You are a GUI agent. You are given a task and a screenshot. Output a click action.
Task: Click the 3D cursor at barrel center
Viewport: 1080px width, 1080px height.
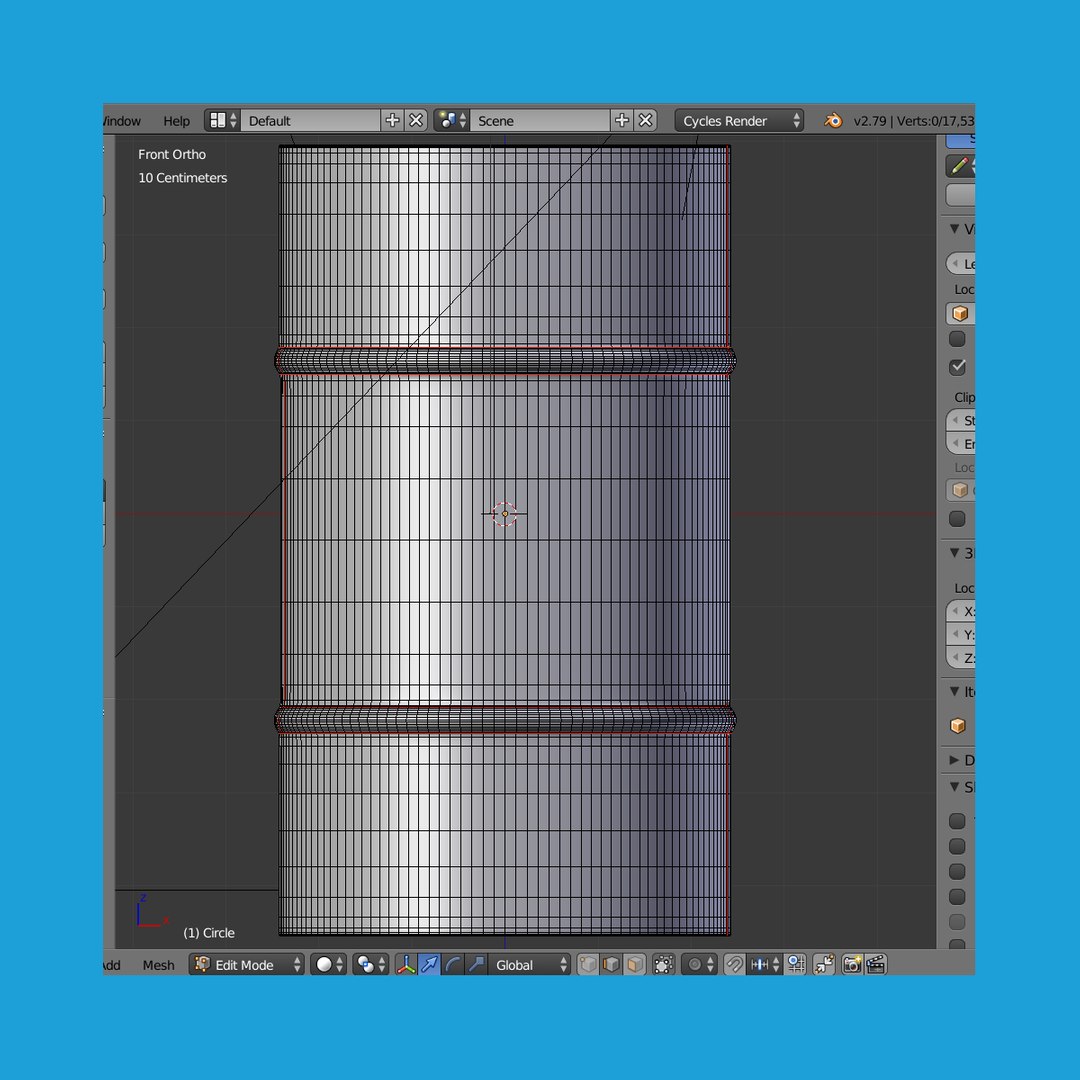pyautogui.click(x=505, y=514)
